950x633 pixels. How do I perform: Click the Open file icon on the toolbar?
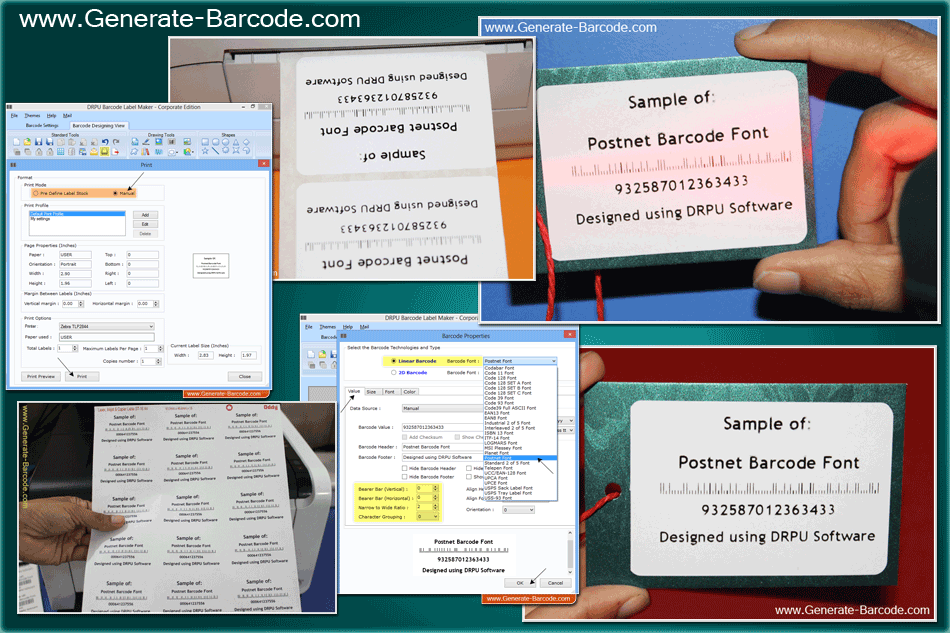[x=28, y=141]
